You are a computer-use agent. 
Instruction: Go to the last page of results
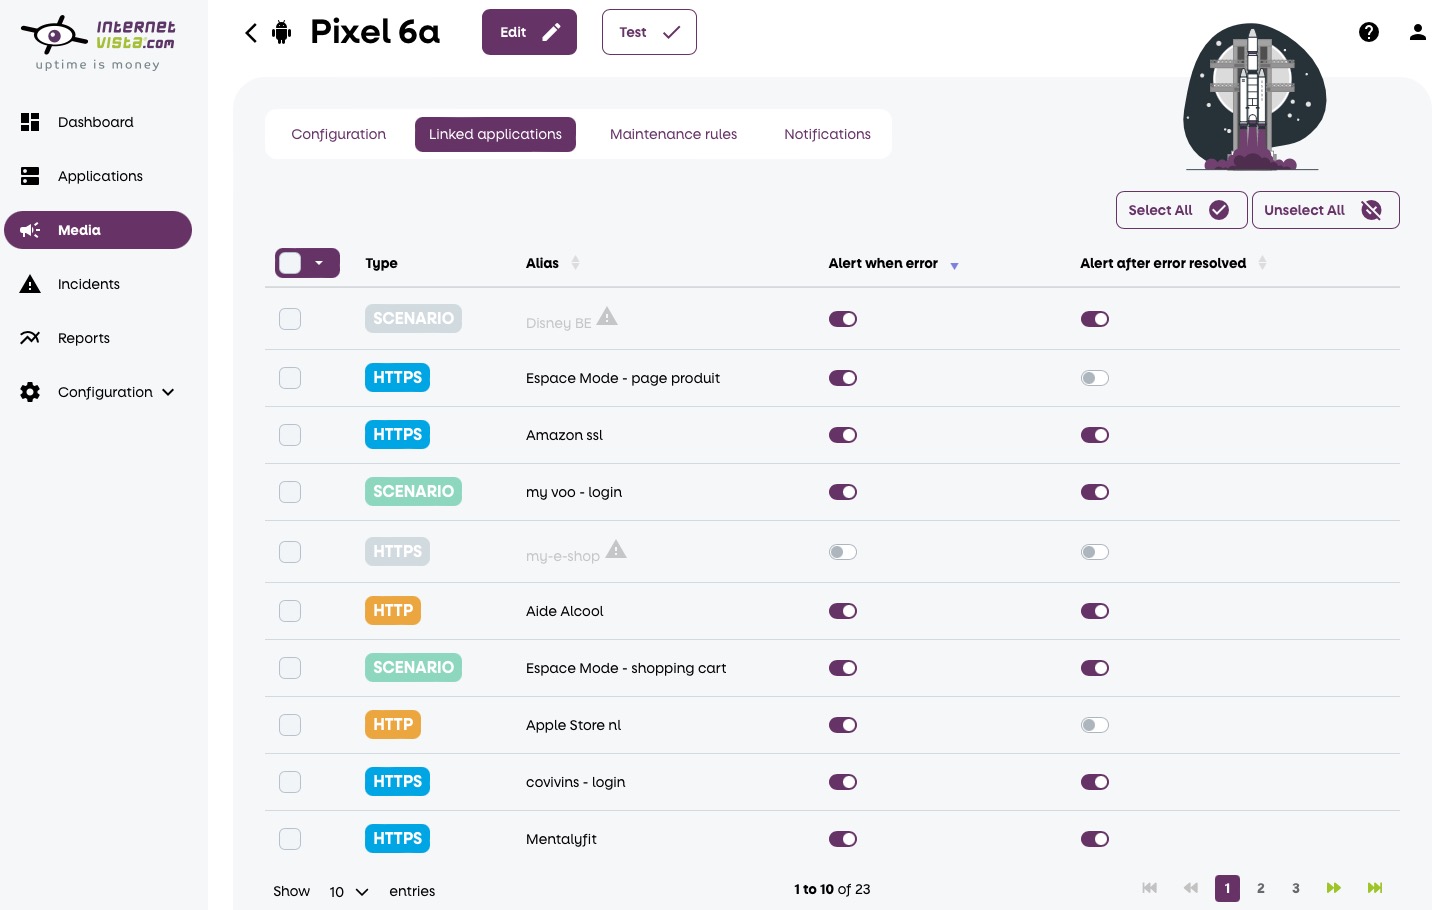click(1375, 888)
